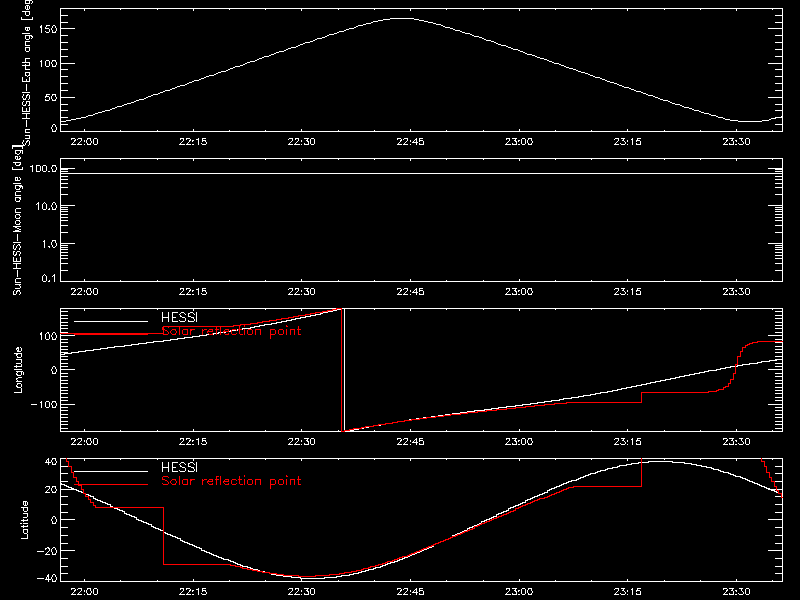The image size is (800, 600).
Task: Click the 100 tick on Longitude axis
Action: (x=50, y=336)
